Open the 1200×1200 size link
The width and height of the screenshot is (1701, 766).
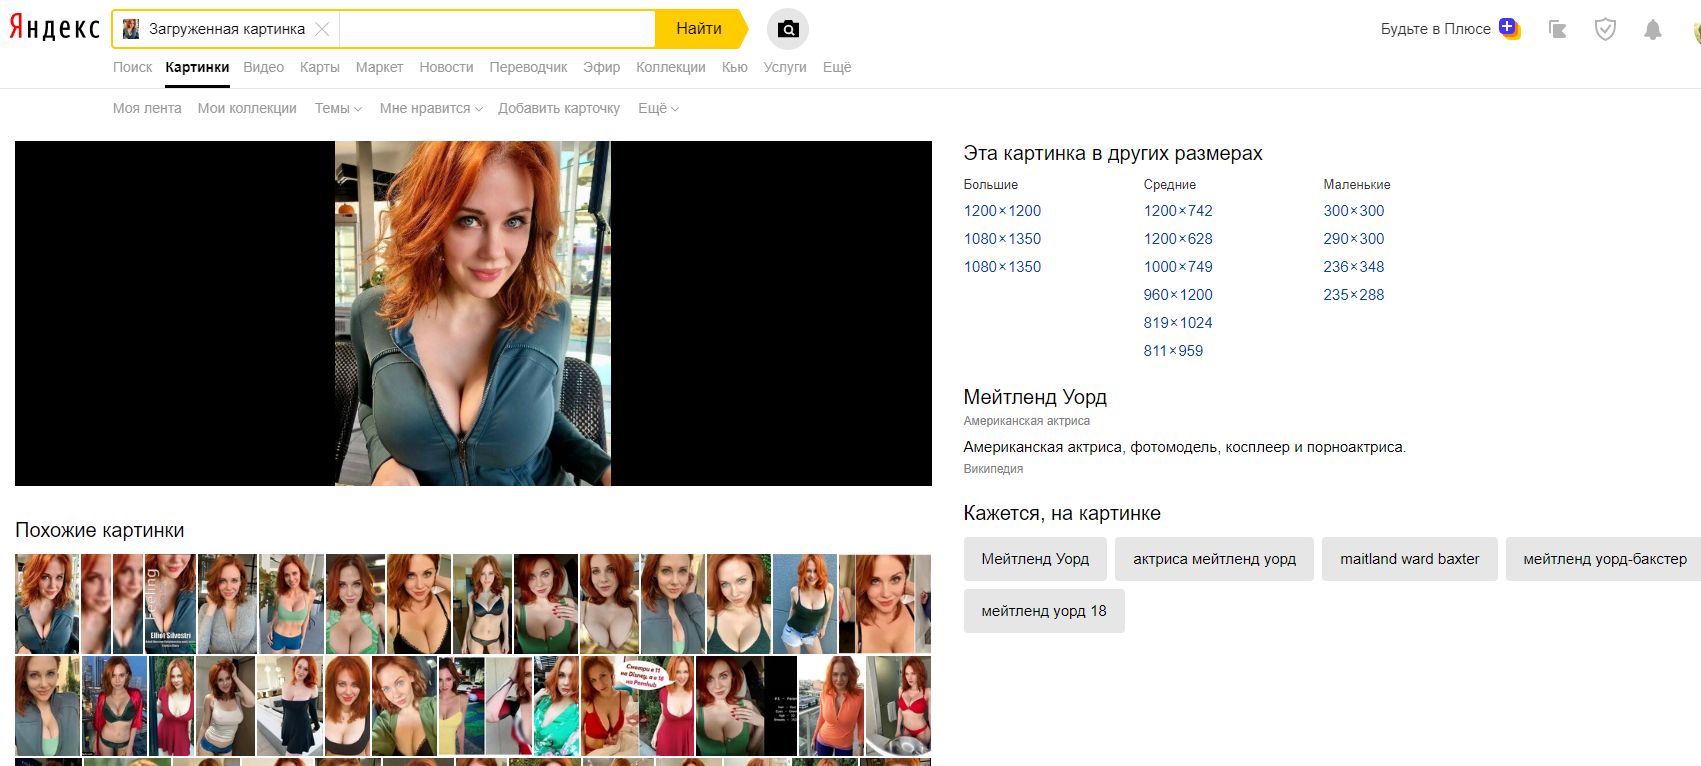[1002, 211]
